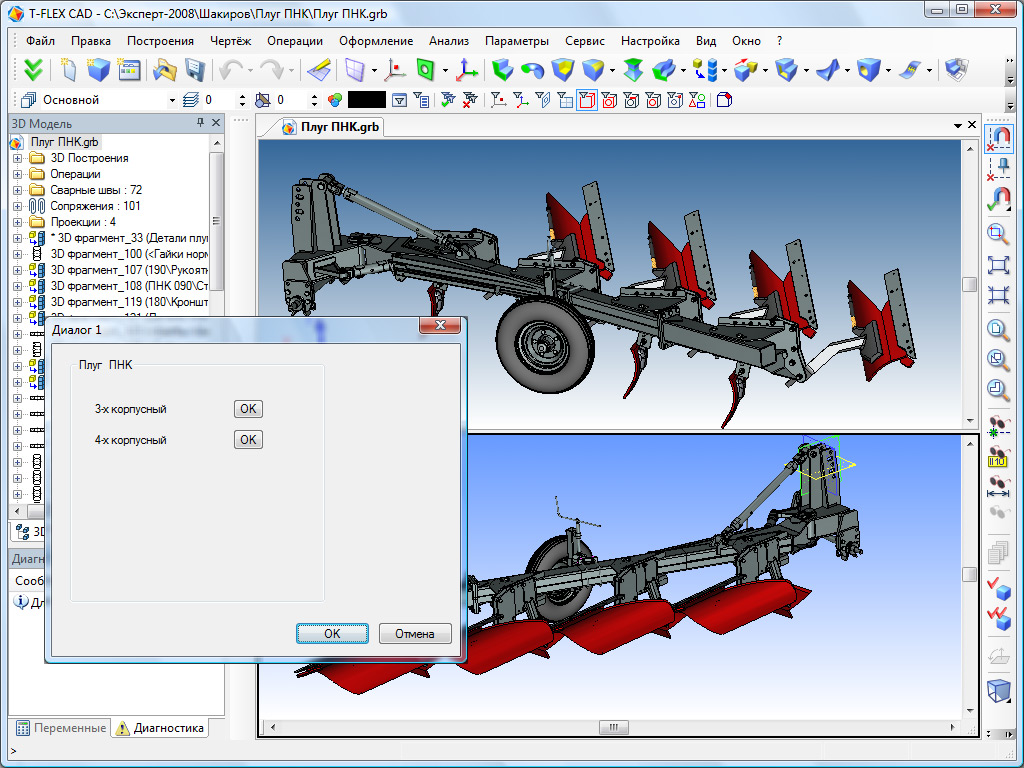Toggle the 3D node selection filter
Image resolution: width=1024 pixels, height=768 pixels.
(499, 100)
